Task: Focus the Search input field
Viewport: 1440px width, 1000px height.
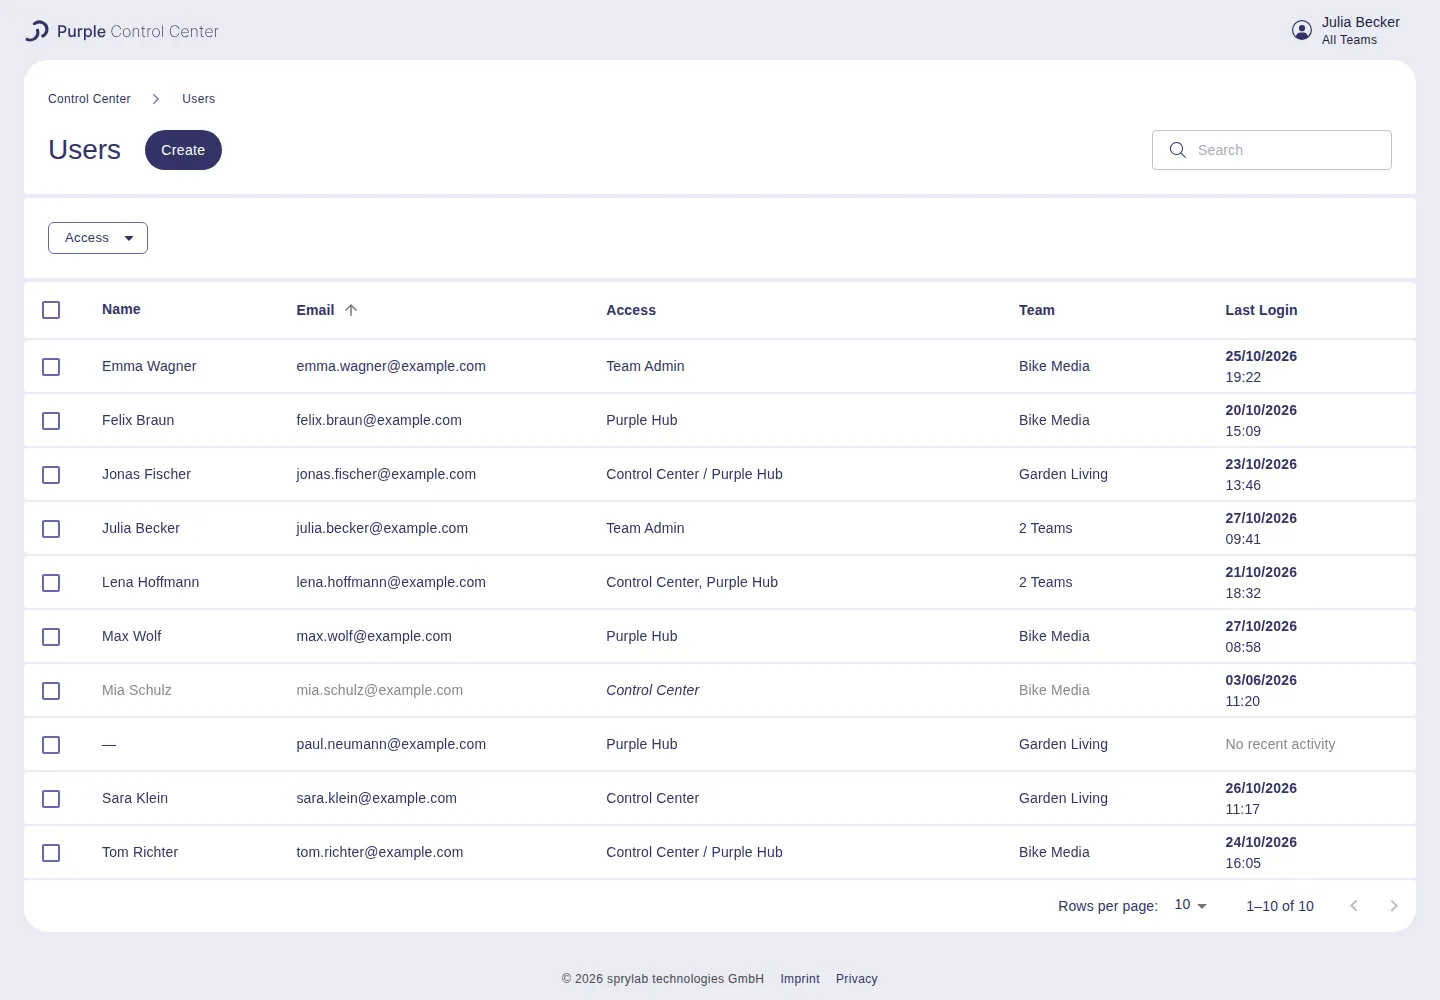Action: tap(1272, 150)
